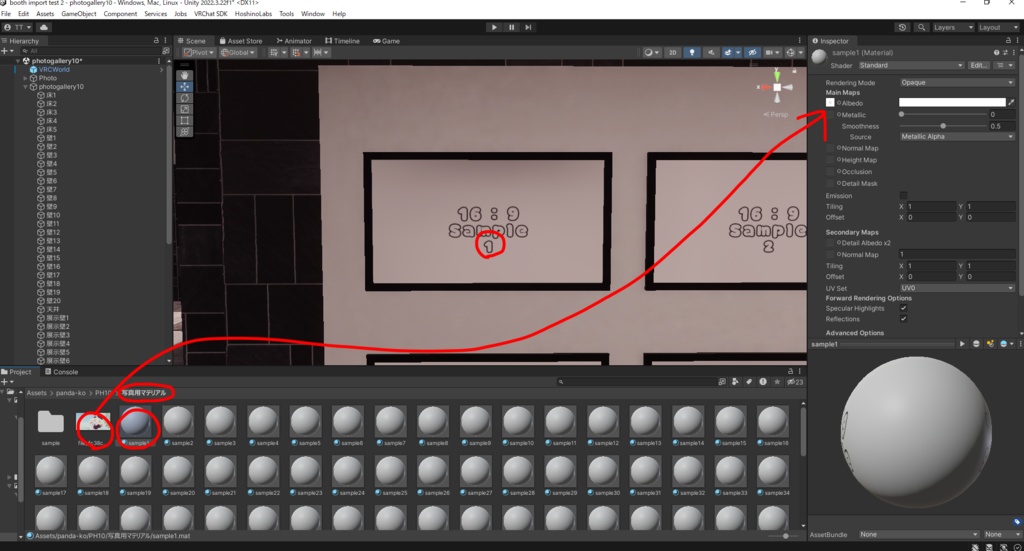This screenshot has width=1024, height=551.
Task: Open Source dropdown showing Metallic Alpha
Action: (x=957, y=136)
